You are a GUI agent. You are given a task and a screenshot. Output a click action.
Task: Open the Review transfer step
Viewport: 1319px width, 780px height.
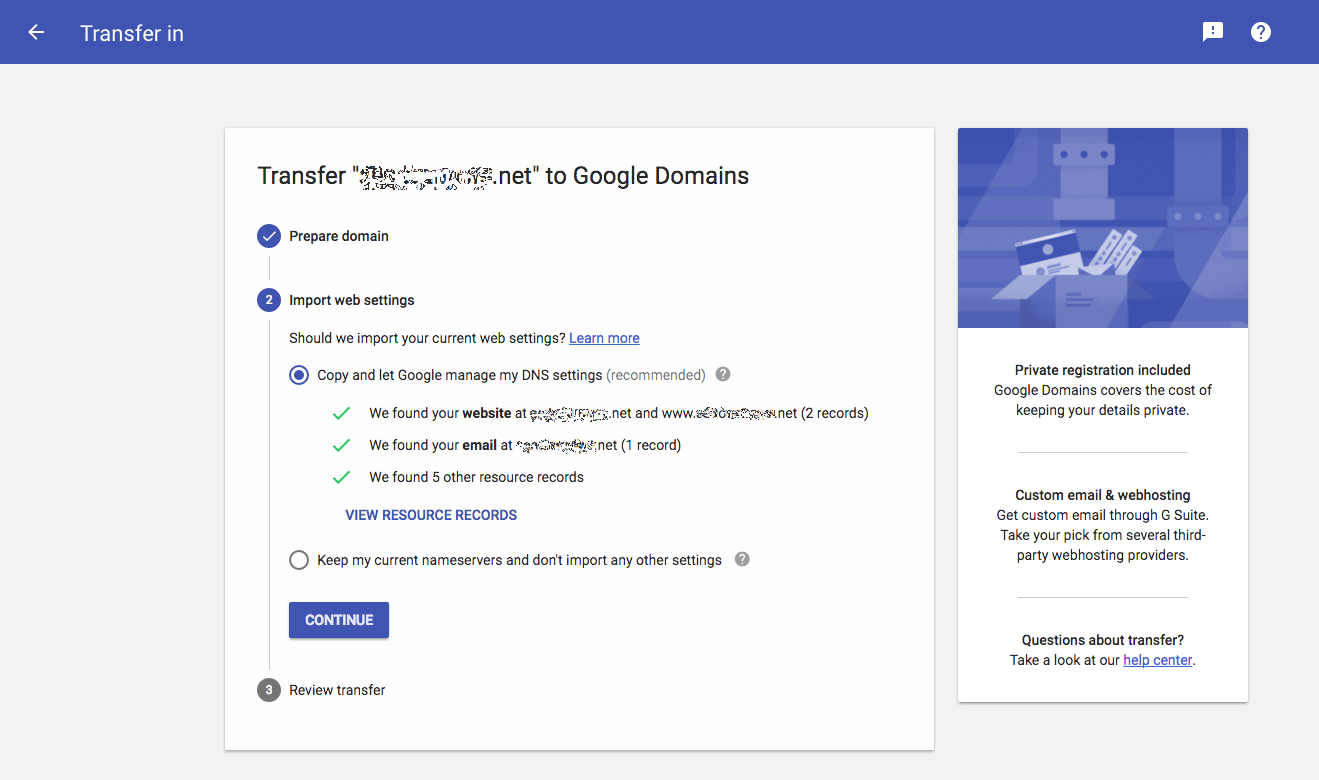(x=337, y=690)
